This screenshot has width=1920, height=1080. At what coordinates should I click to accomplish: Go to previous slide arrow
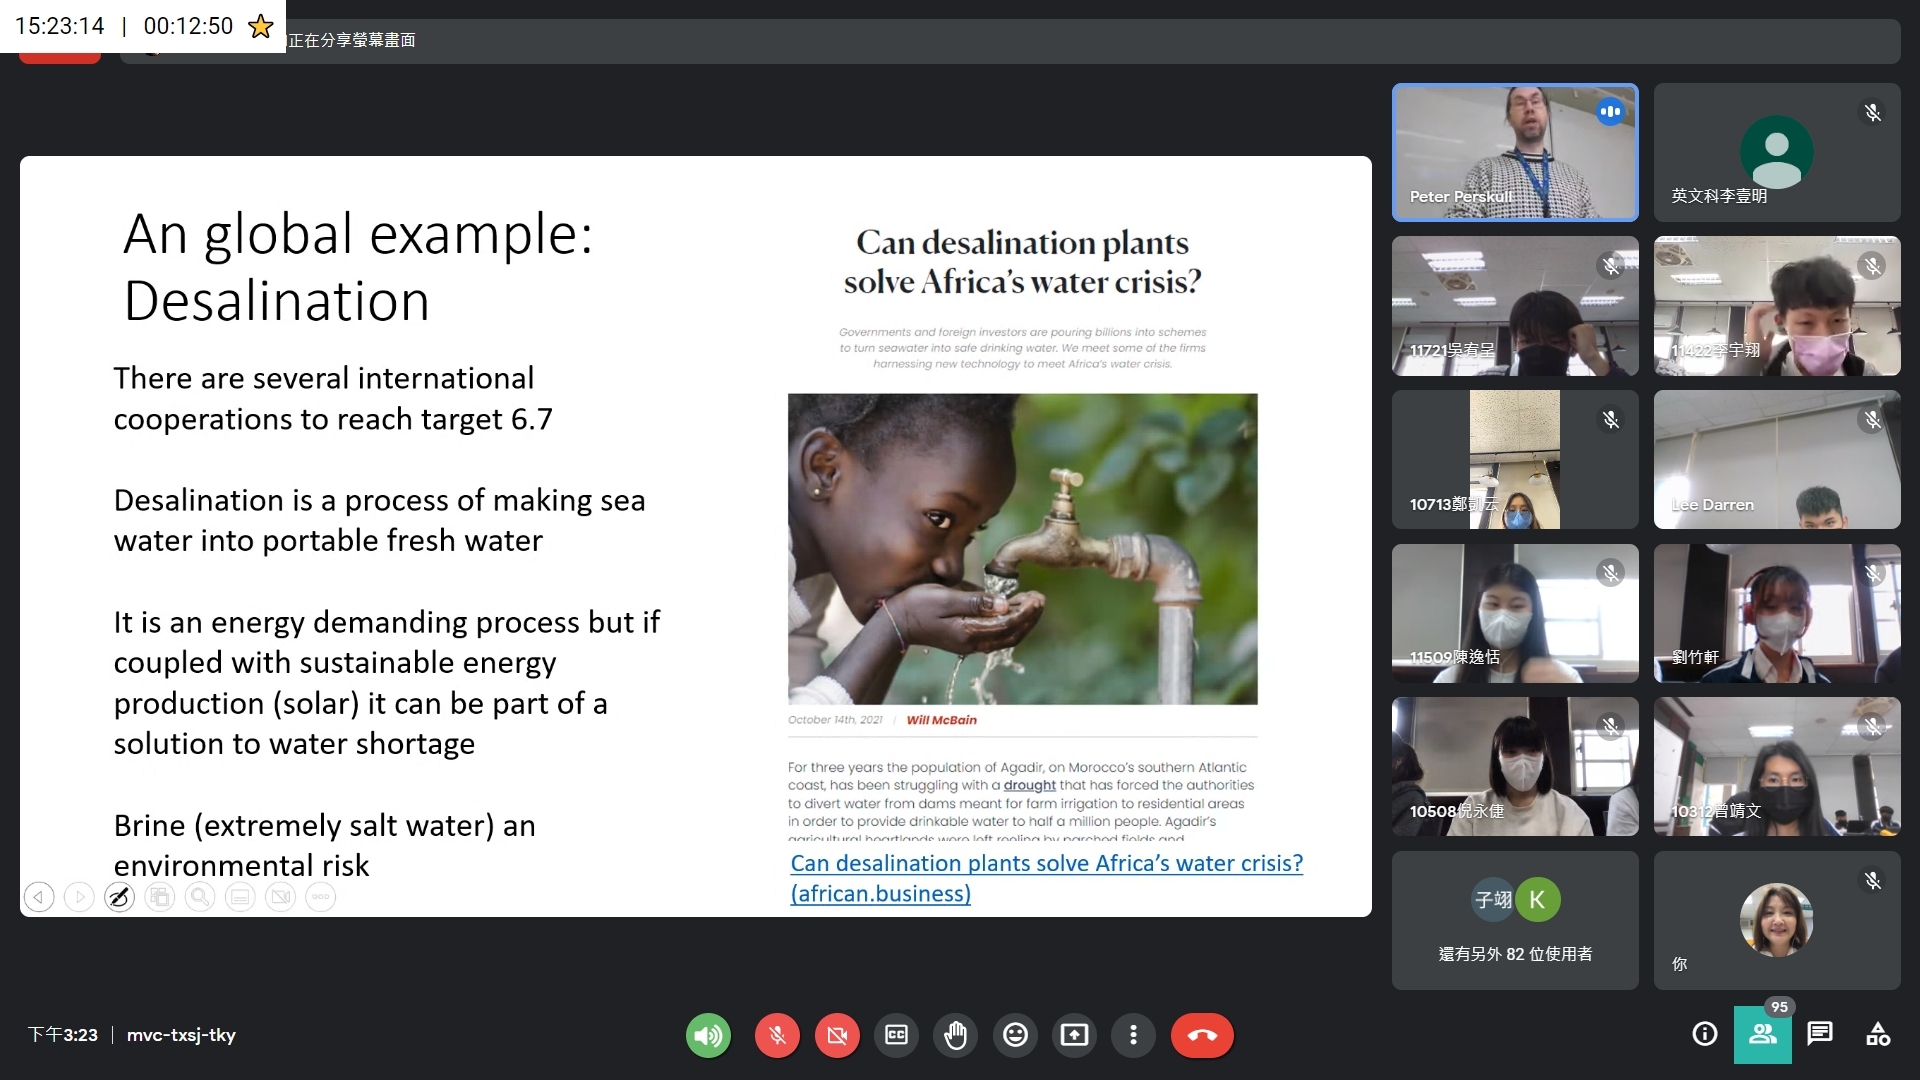pyautogui.click(x=39, y=897)
